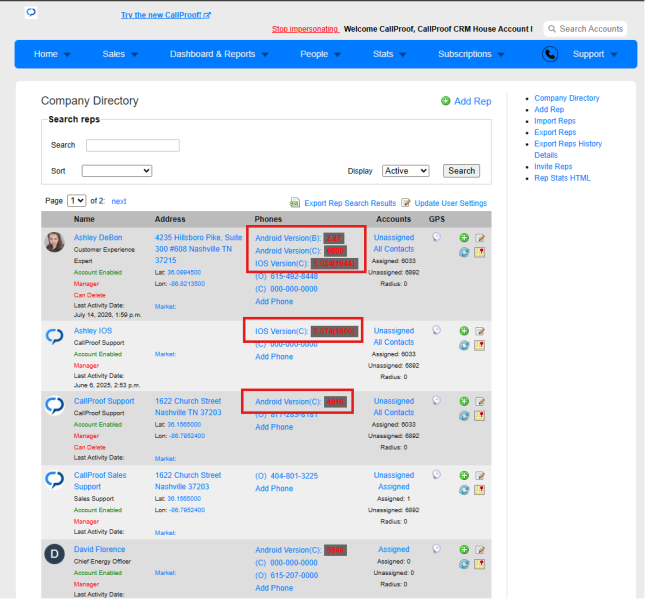645x599 pixels.
Task: Click the CallProof logo icon at top left
Action: pos(31,12)
